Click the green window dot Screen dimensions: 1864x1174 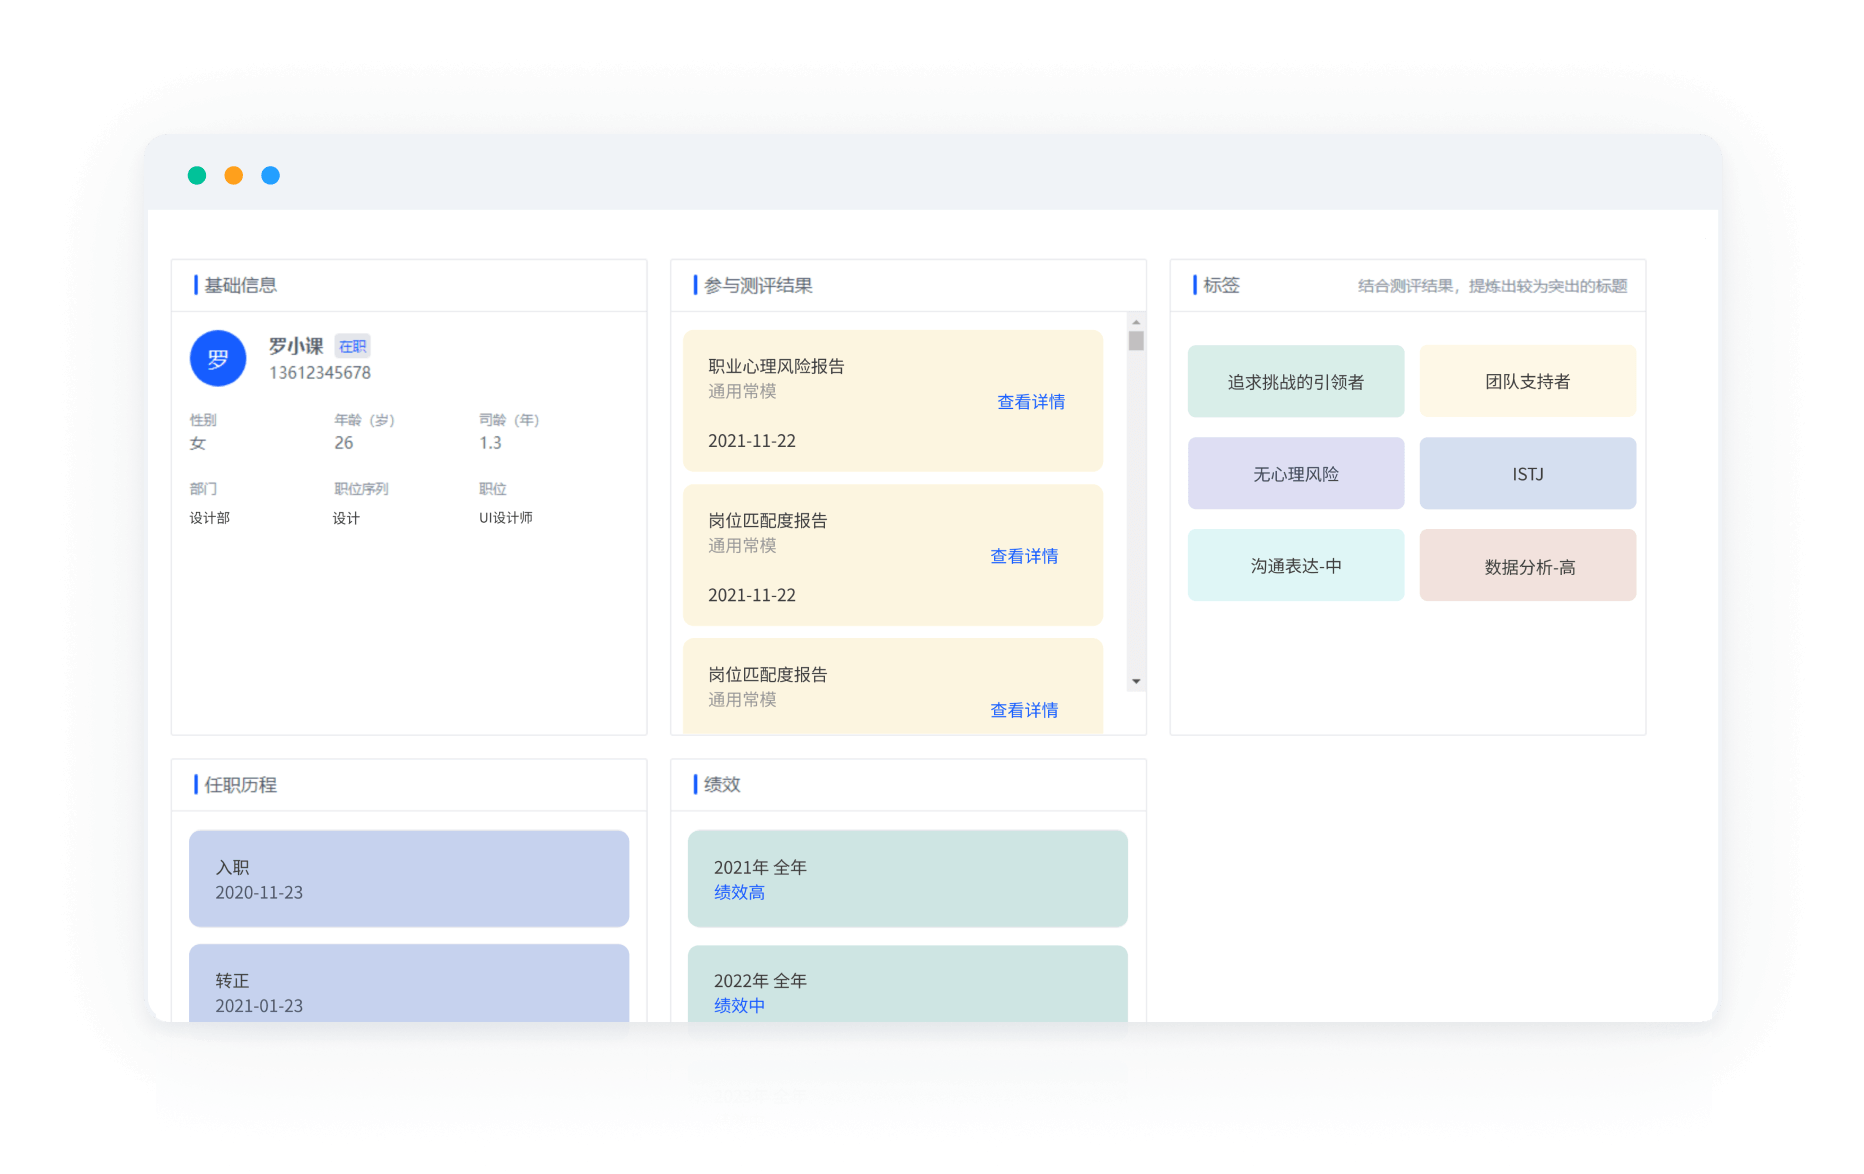pyautogui.click(x=197, y=176)
